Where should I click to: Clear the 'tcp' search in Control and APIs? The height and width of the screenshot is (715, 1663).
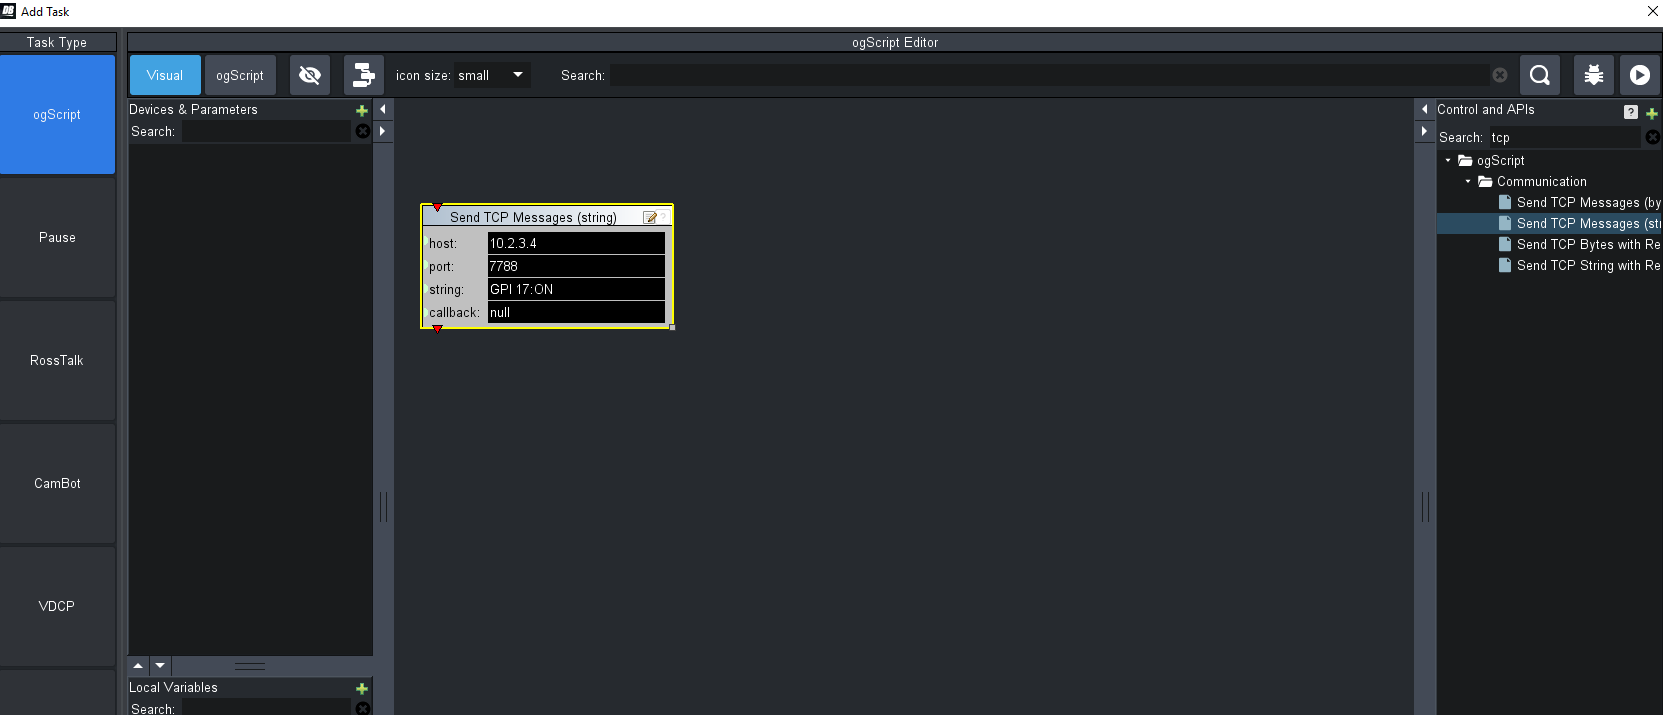click(x=1653, y=137)
